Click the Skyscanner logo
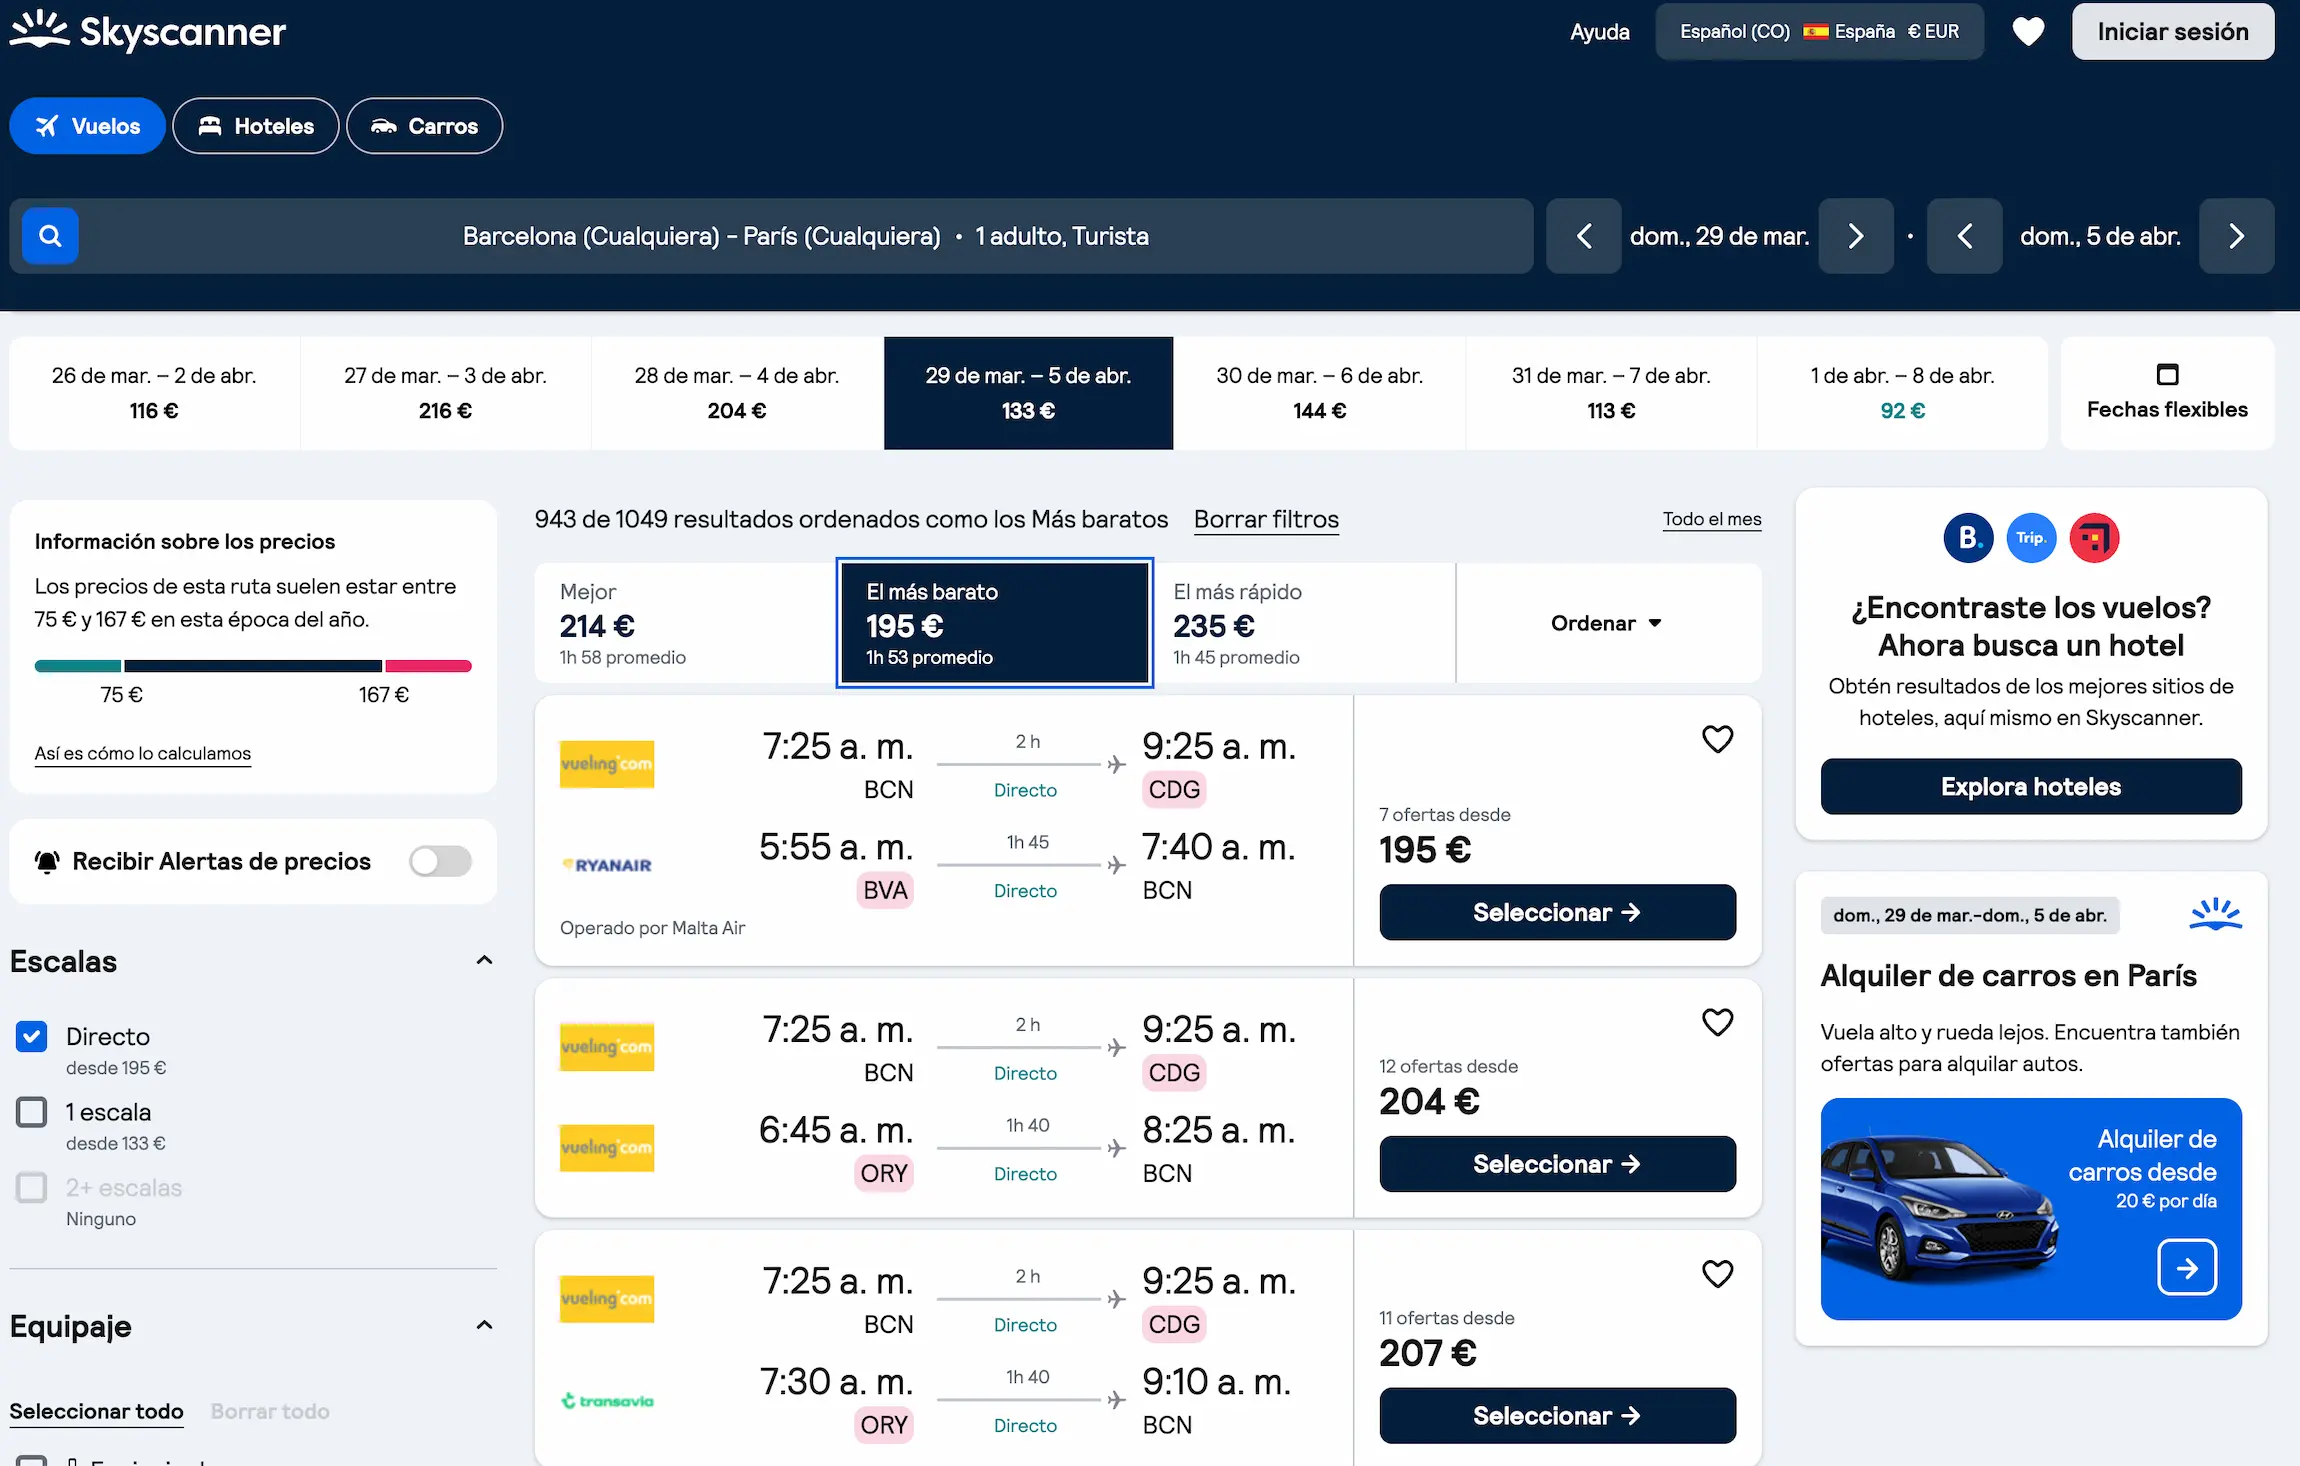The height and width of the screenshot is (1466, 2300). (148, 30)
